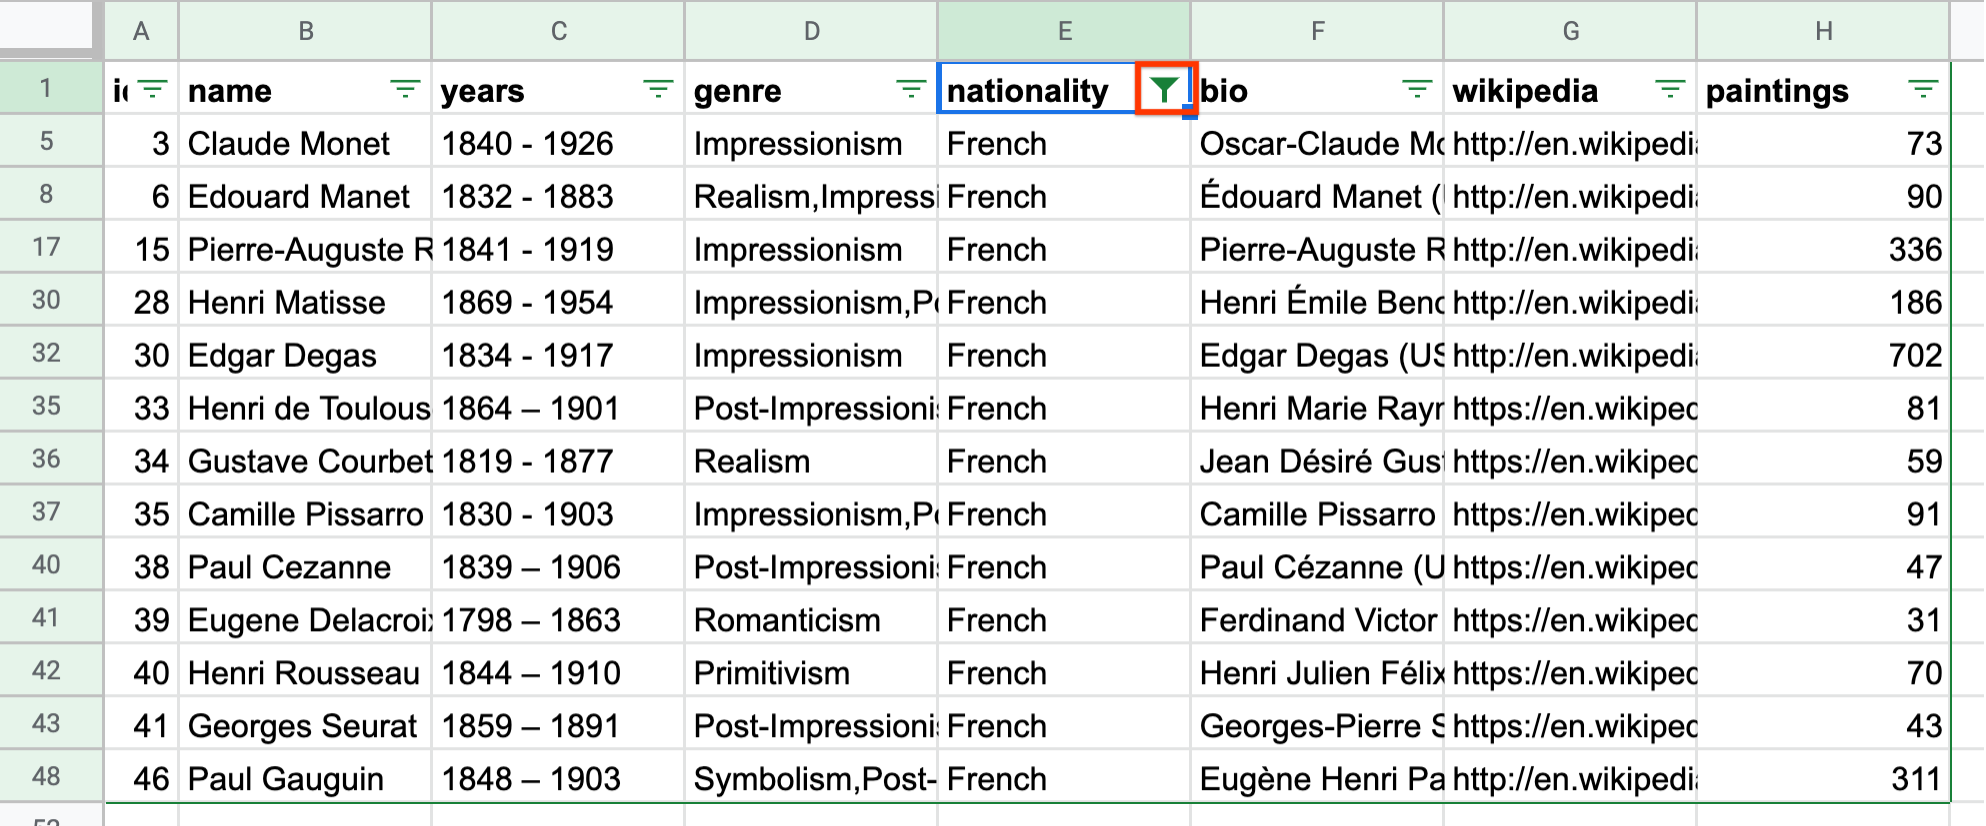Open the years column filter icon
This screenshot has height=826, width=1986.
click(658, 90)
